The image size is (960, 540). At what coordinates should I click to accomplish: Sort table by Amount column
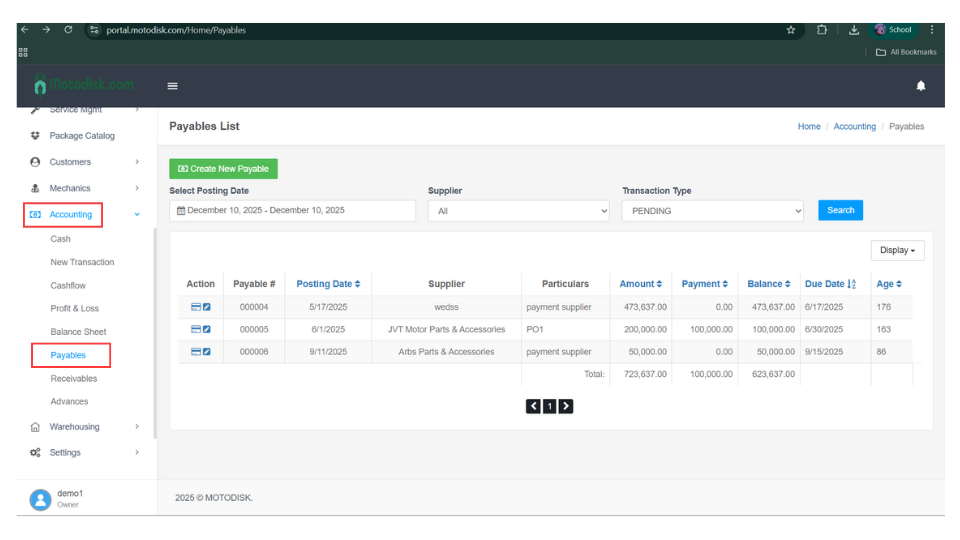tap(640, 284)
